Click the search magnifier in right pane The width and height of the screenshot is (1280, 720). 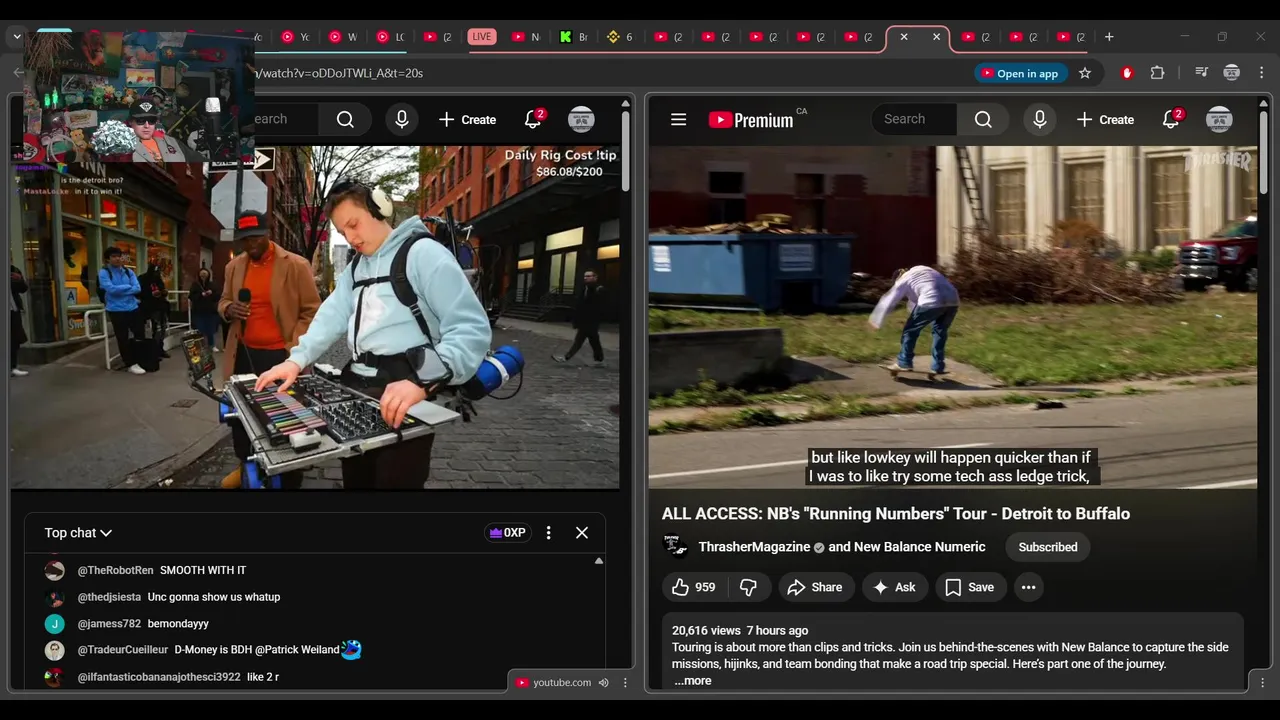983,120
